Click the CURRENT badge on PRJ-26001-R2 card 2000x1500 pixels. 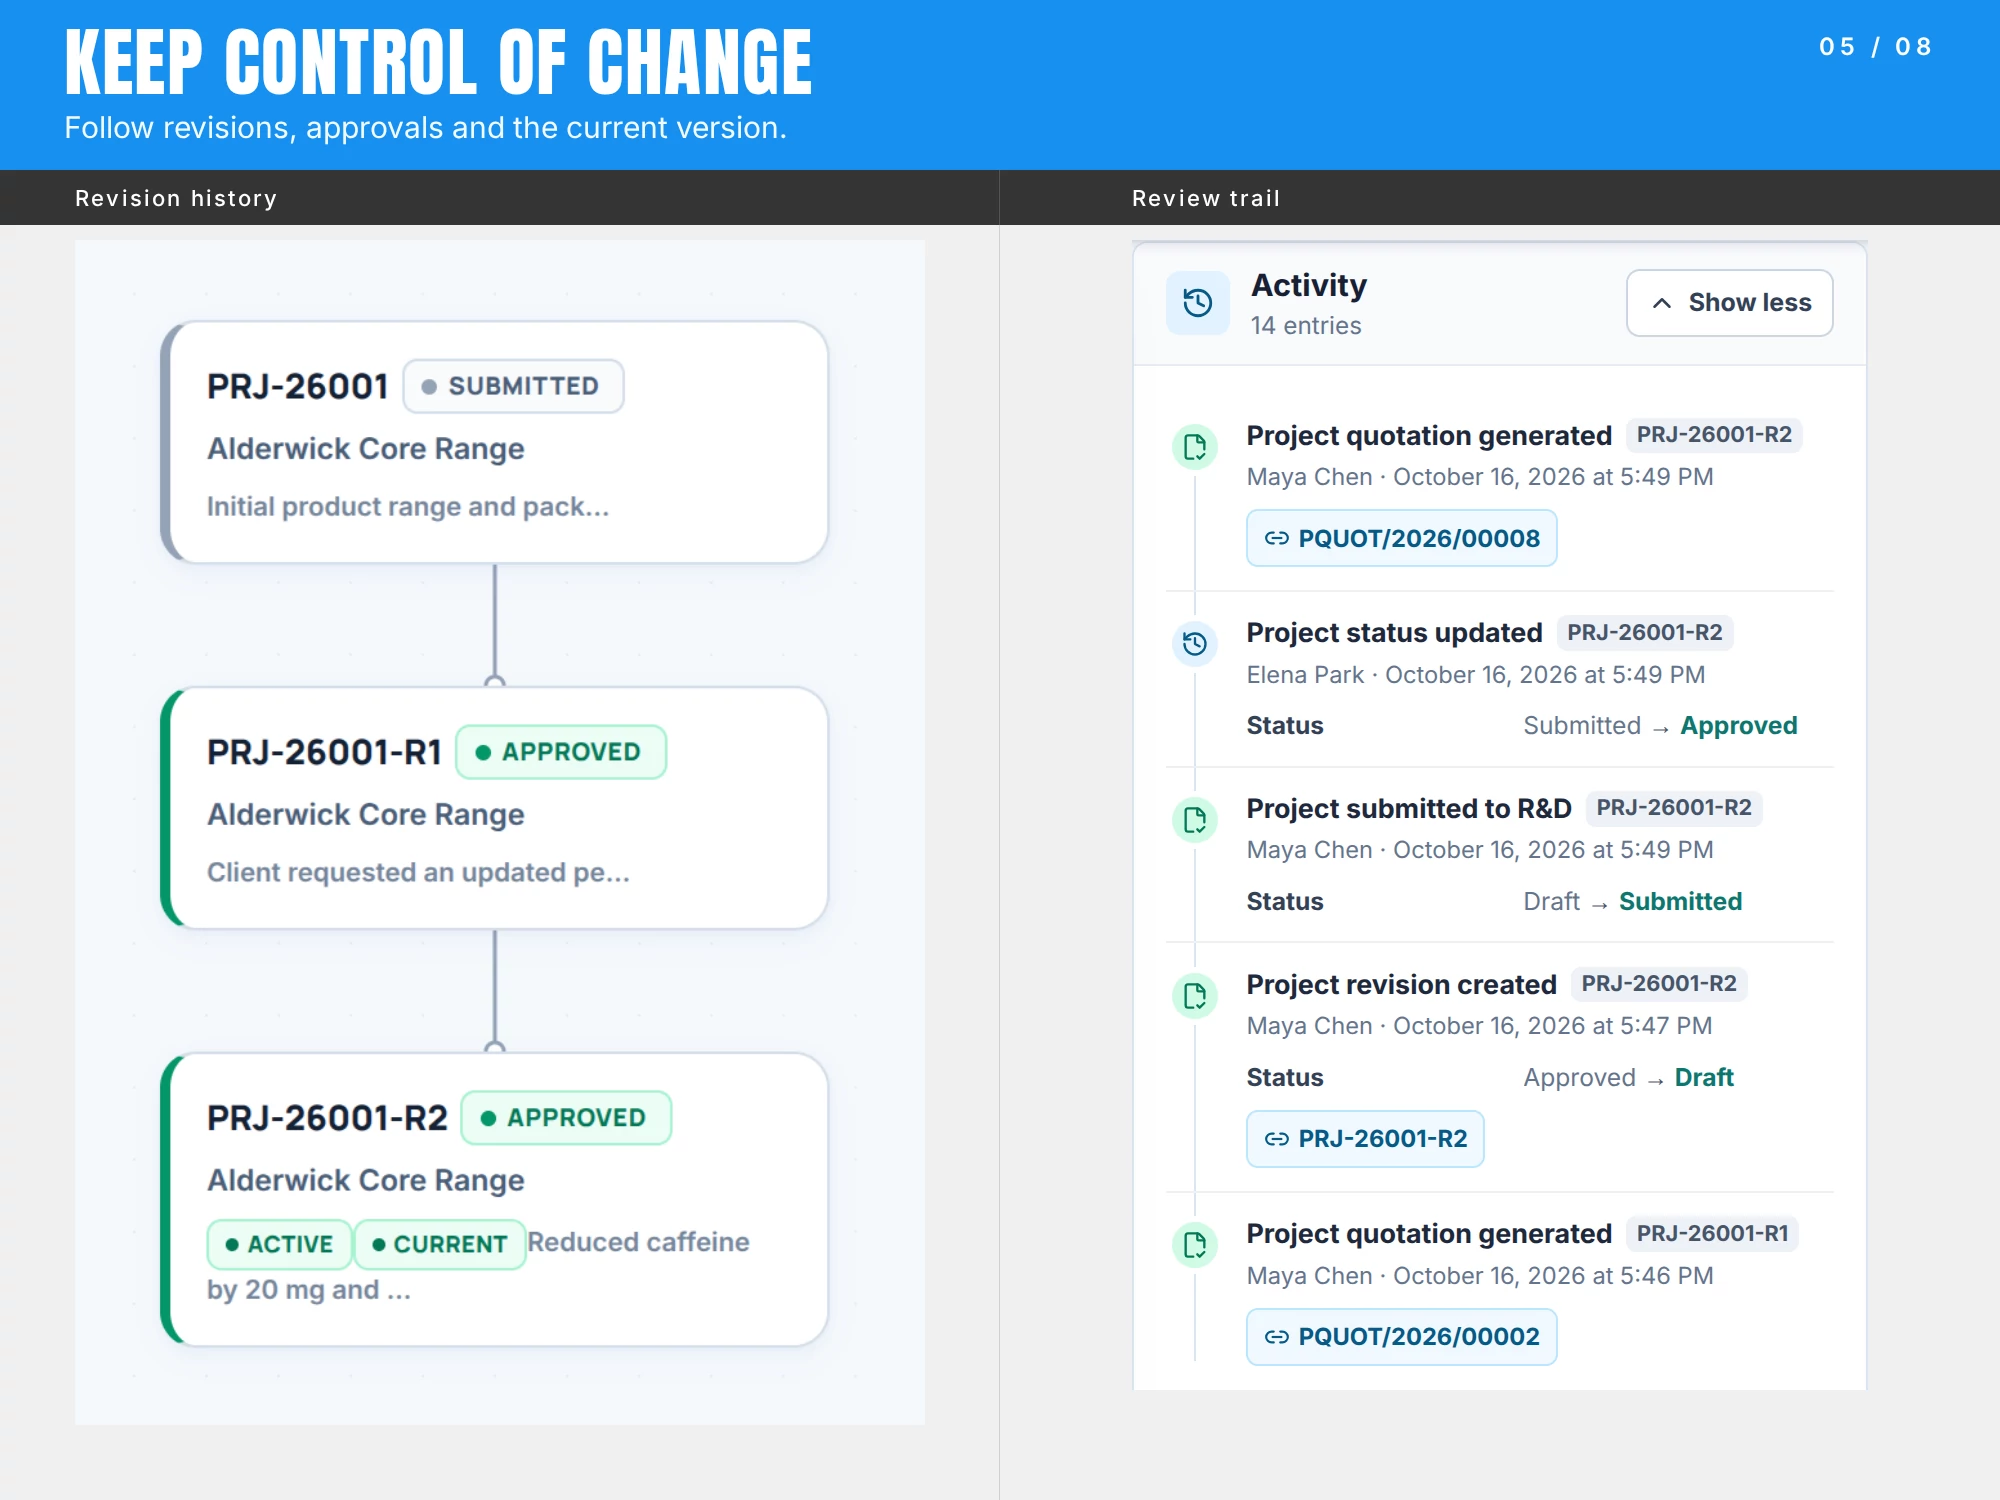[440, 1244]
